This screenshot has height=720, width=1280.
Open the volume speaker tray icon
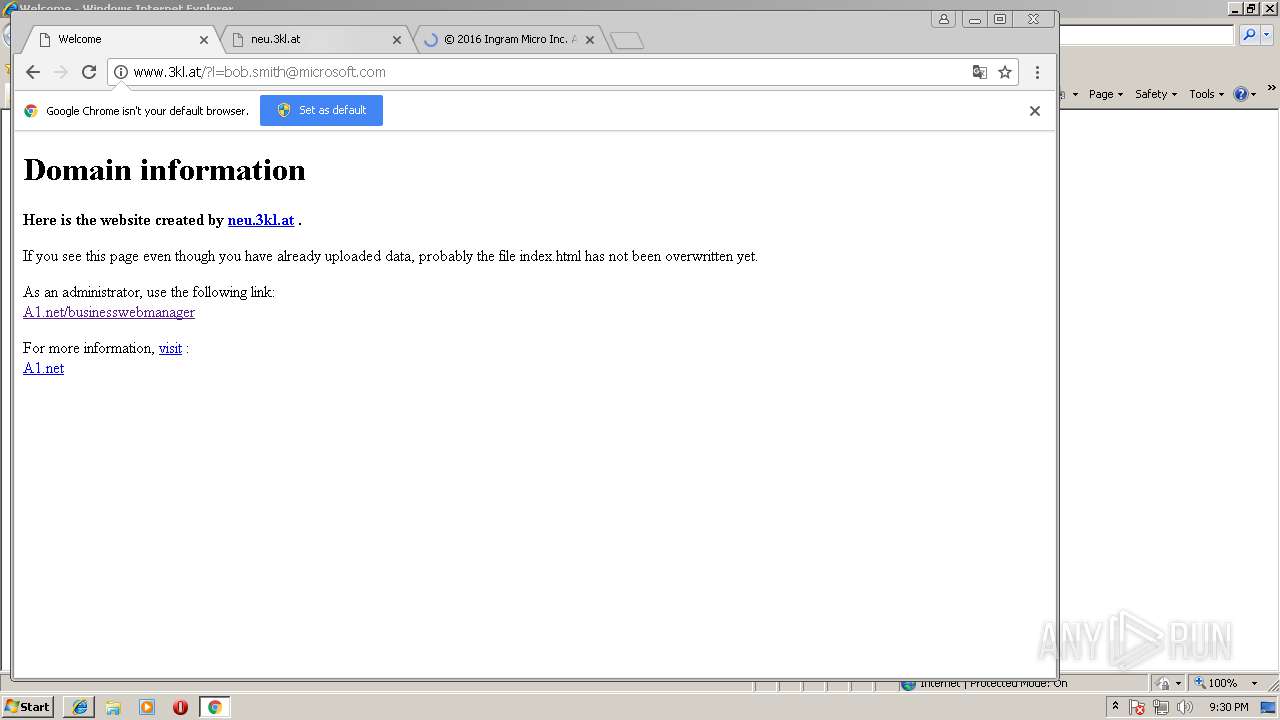click(x=1185, y=707)
